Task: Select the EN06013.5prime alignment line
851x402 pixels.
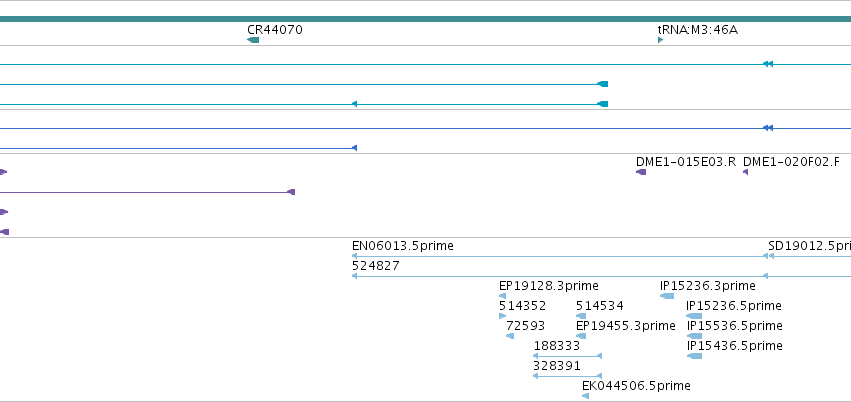Action: click(x=560, y=256)
